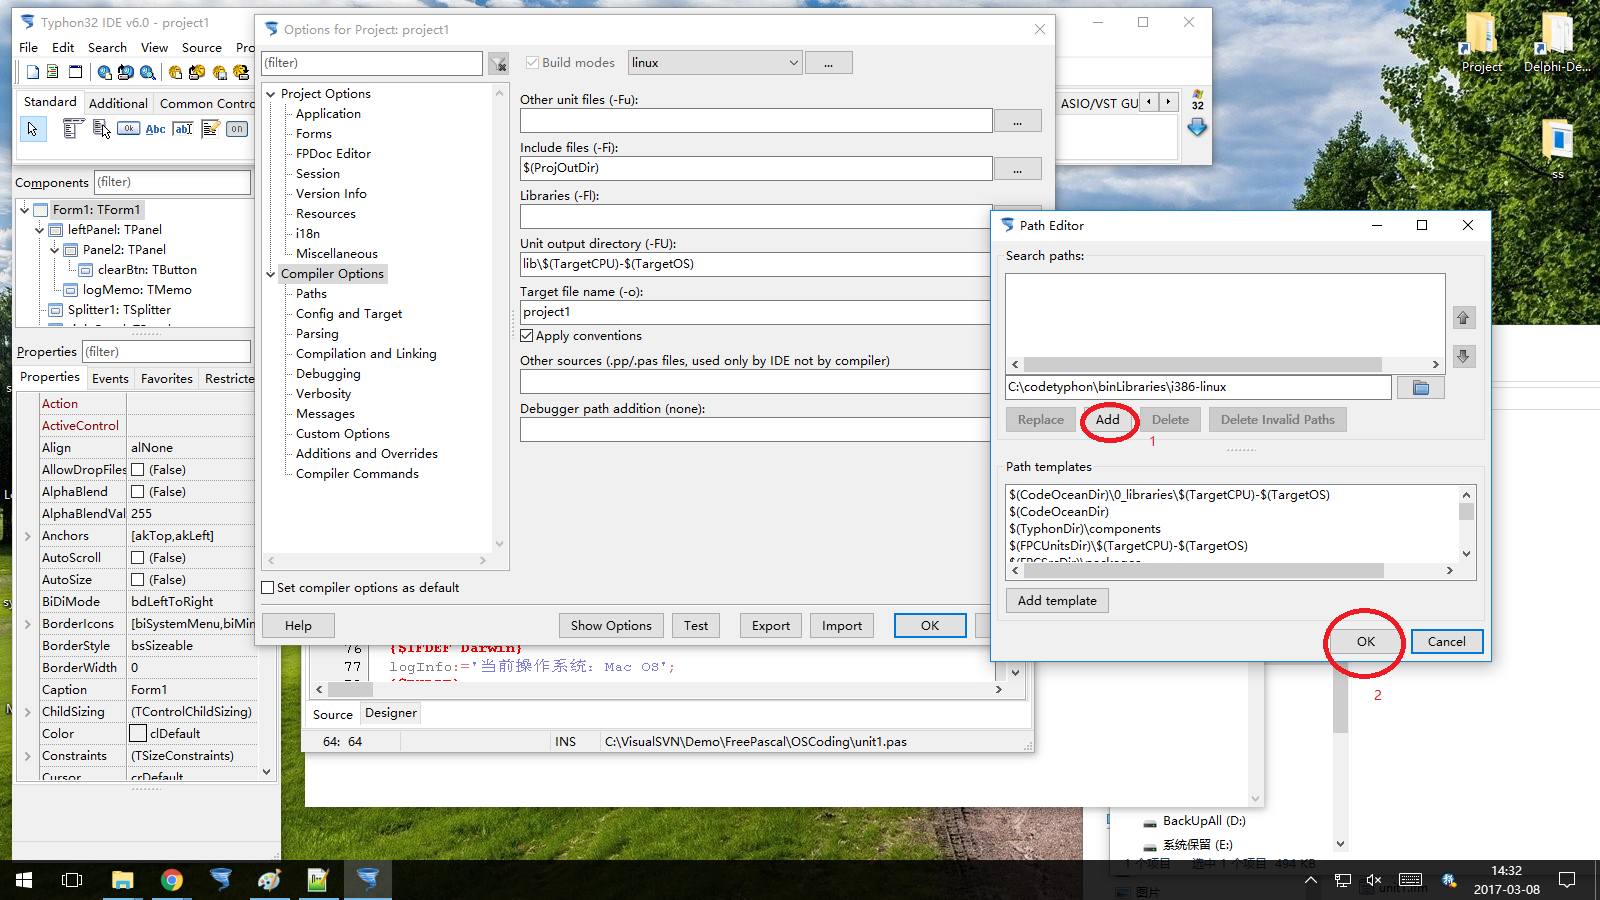The image size is (1600, 900).
Task: Open File Explorer from the taskbar
Action: tap(123, 880)
